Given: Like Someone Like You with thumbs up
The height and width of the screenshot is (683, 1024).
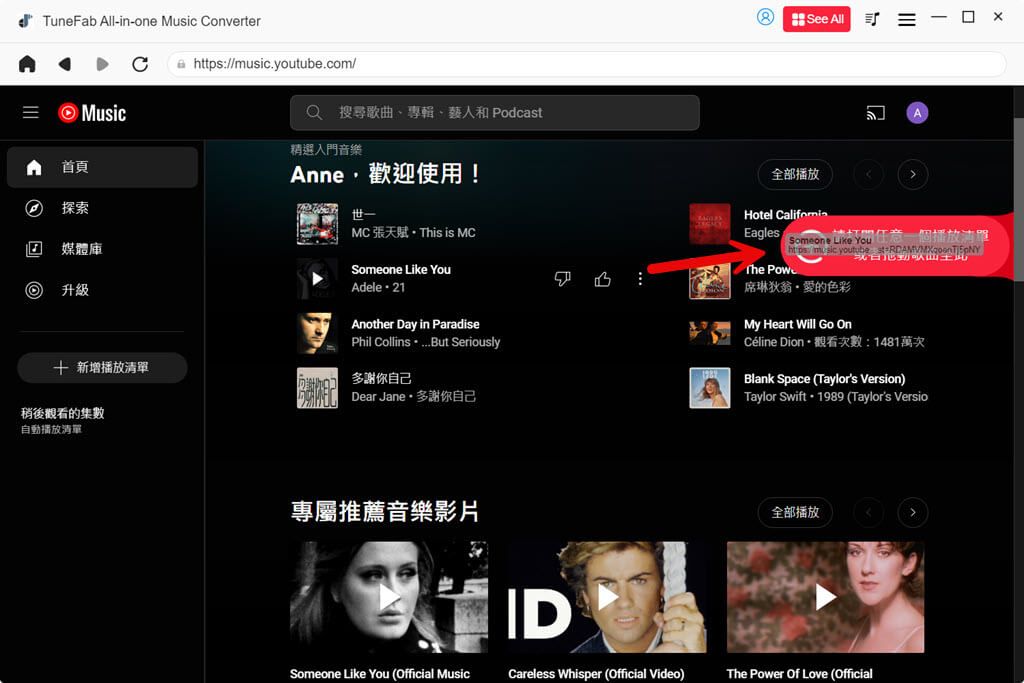Looking at the screenshot, I should (x=602, y=279).
